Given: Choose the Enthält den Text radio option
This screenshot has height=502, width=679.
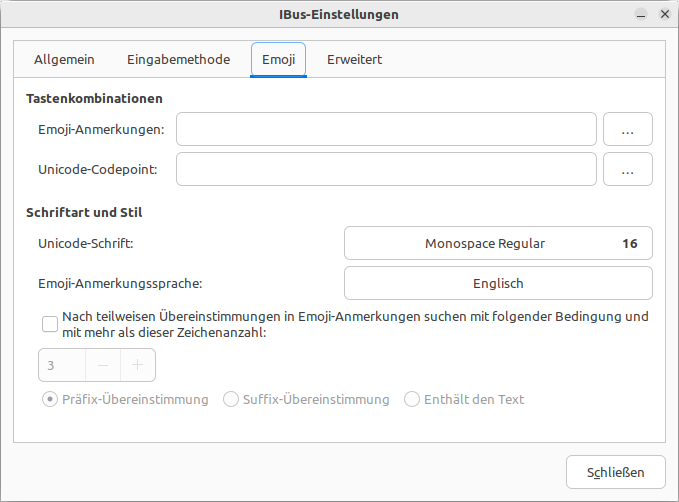Looking at the screenshot, I should tap(412, 399).
